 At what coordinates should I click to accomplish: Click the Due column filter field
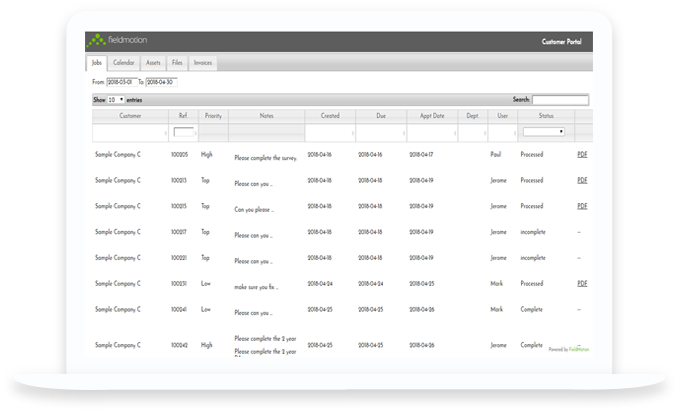pos(381,133)
